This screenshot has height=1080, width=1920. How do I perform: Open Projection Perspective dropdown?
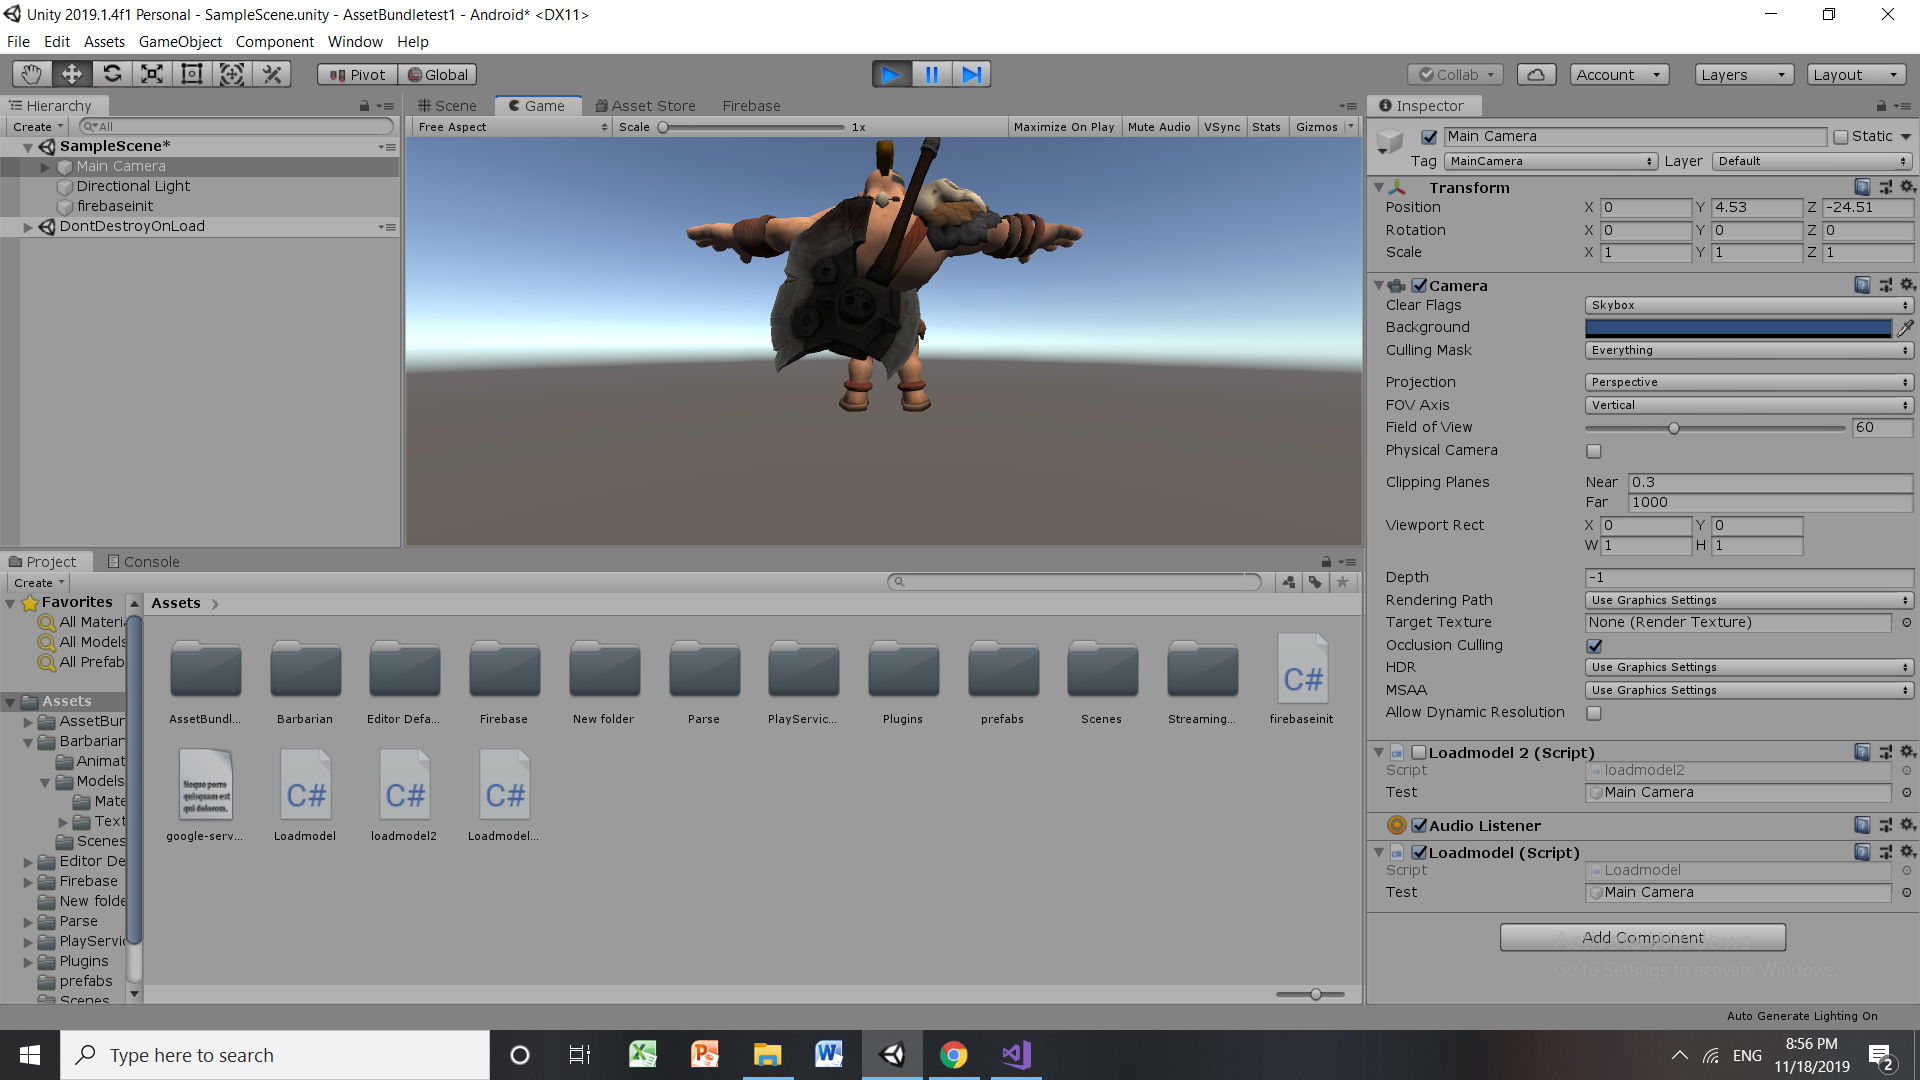[1749, 382]
